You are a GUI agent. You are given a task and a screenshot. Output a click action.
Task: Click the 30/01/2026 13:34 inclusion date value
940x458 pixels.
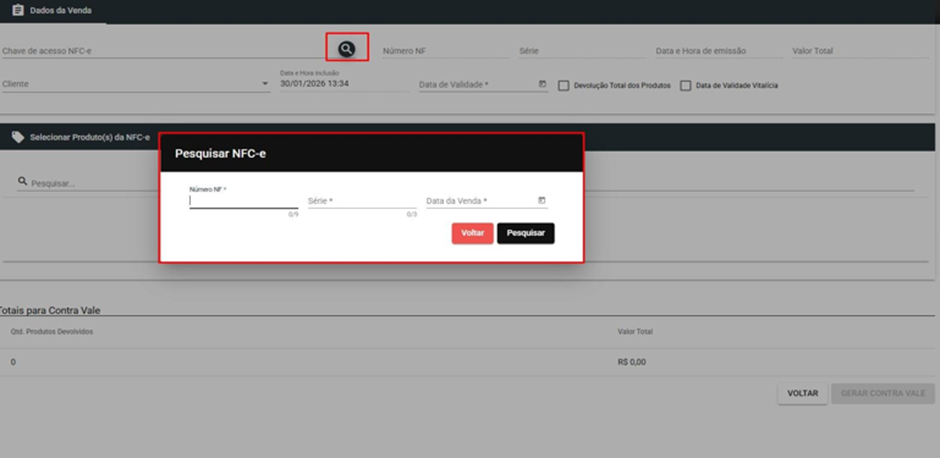(x=314, y=84)
